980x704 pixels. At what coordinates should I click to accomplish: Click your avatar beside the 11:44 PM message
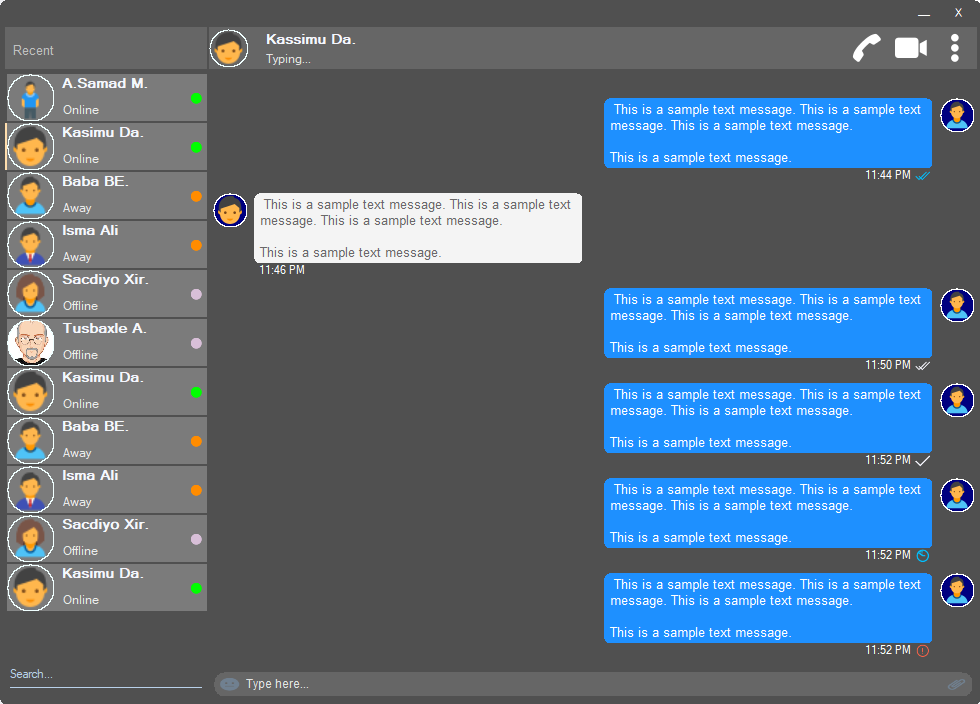957,115
